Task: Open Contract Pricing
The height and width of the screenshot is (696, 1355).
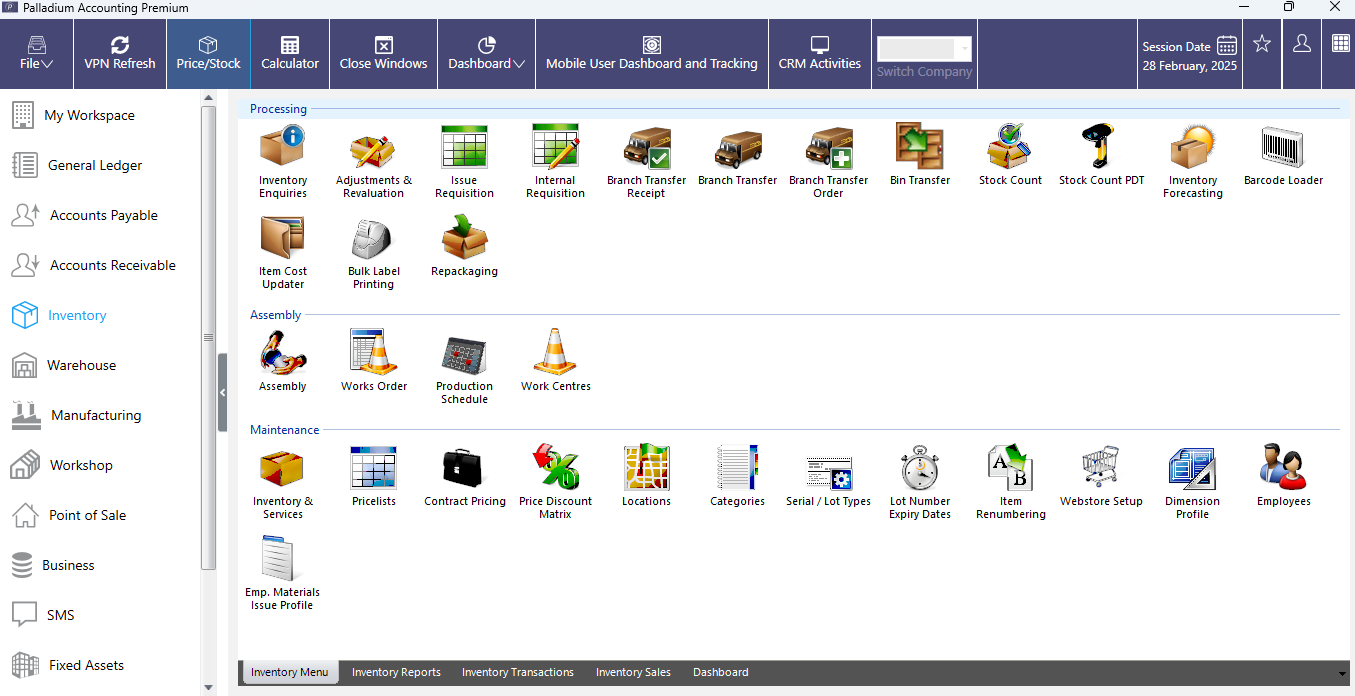Action: (x=465, y=476)
